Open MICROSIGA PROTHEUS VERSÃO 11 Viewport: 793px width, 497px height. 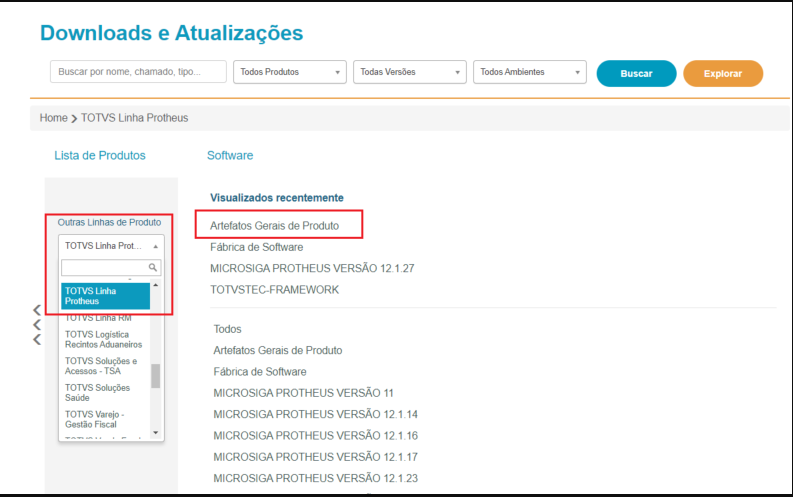coord(303,393)
